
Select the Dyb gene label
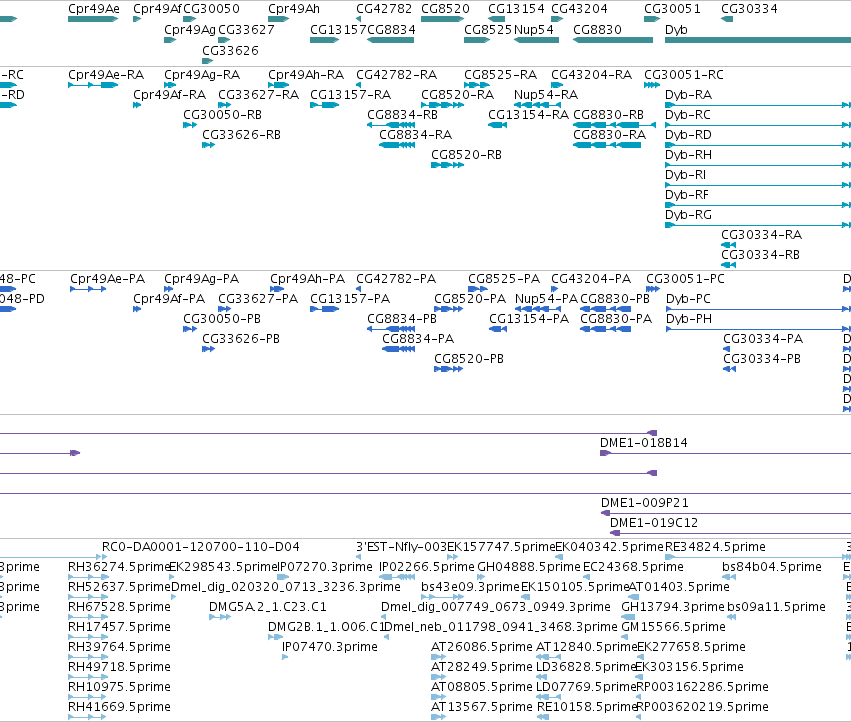click(x=676, y=30)
